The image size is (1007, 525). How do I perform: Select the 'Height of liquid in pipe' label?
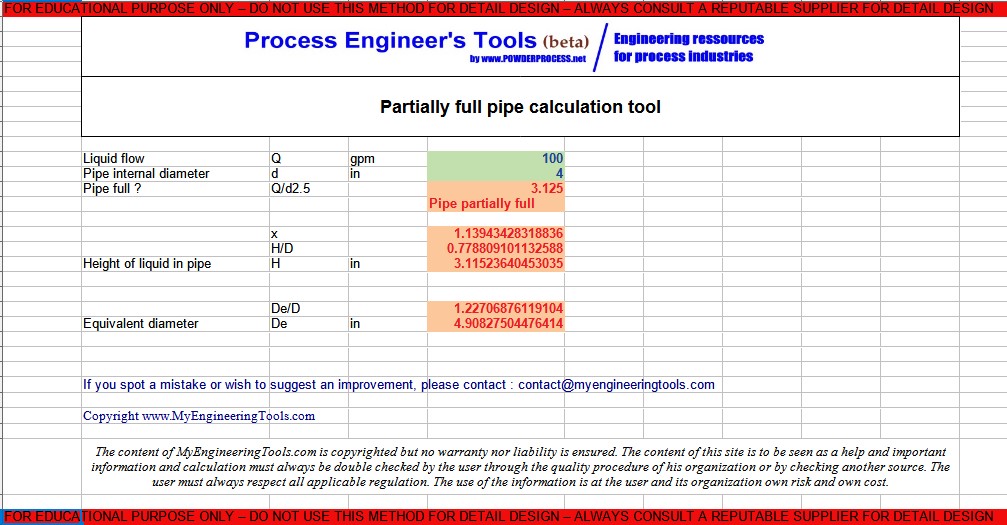pyautogui.click(x=147, y=264)
